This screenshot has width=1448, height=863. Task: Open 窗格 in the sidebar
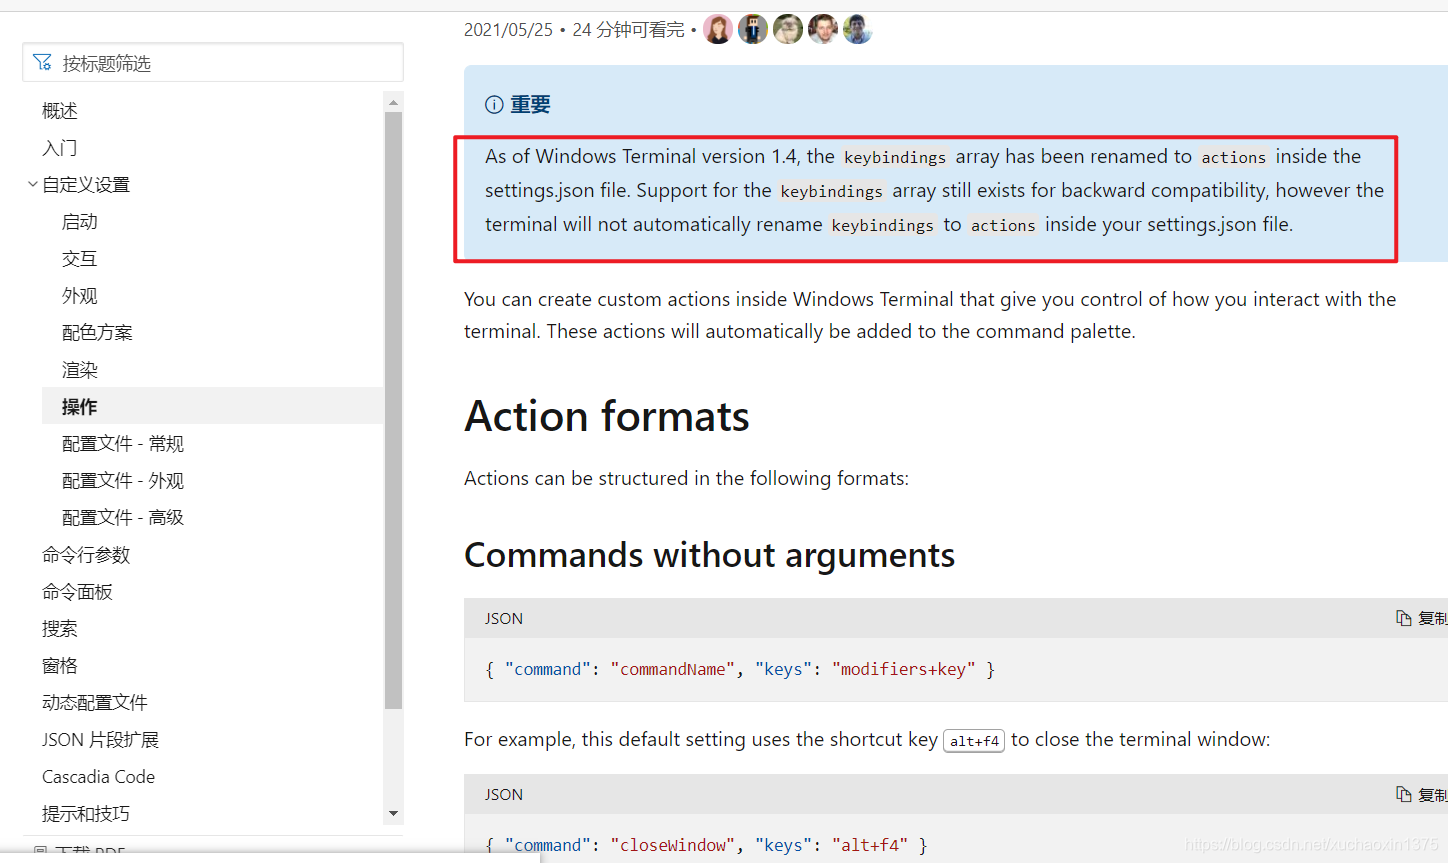coord(60,665)
